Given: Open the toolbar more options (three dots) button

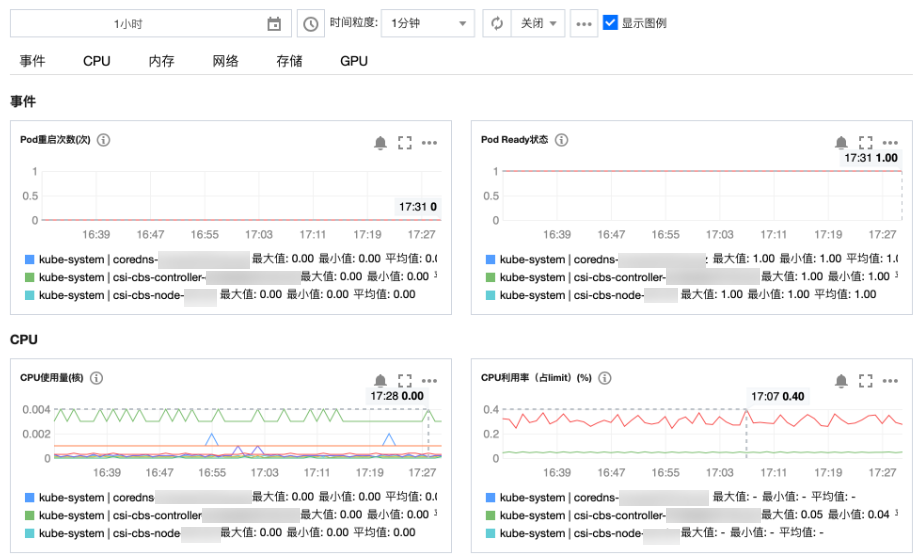Looking at the screenshot, I should pos(584,24).
